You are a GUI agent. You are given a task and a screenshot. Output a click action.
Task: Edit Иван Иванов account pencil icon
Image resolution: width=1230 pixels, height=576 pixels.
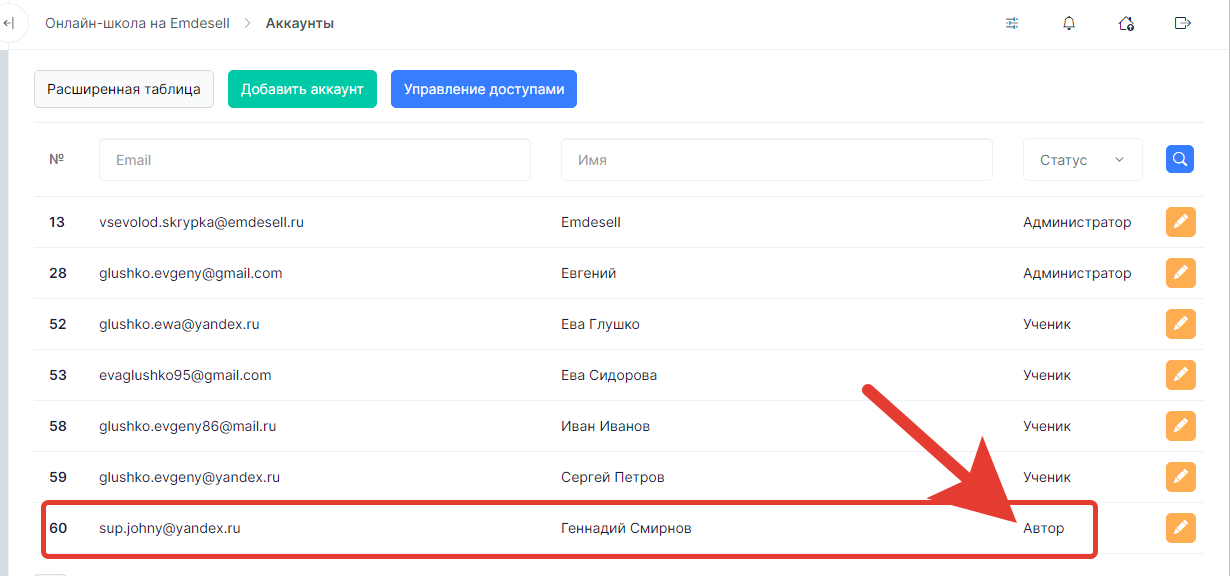pos(1181,426)
